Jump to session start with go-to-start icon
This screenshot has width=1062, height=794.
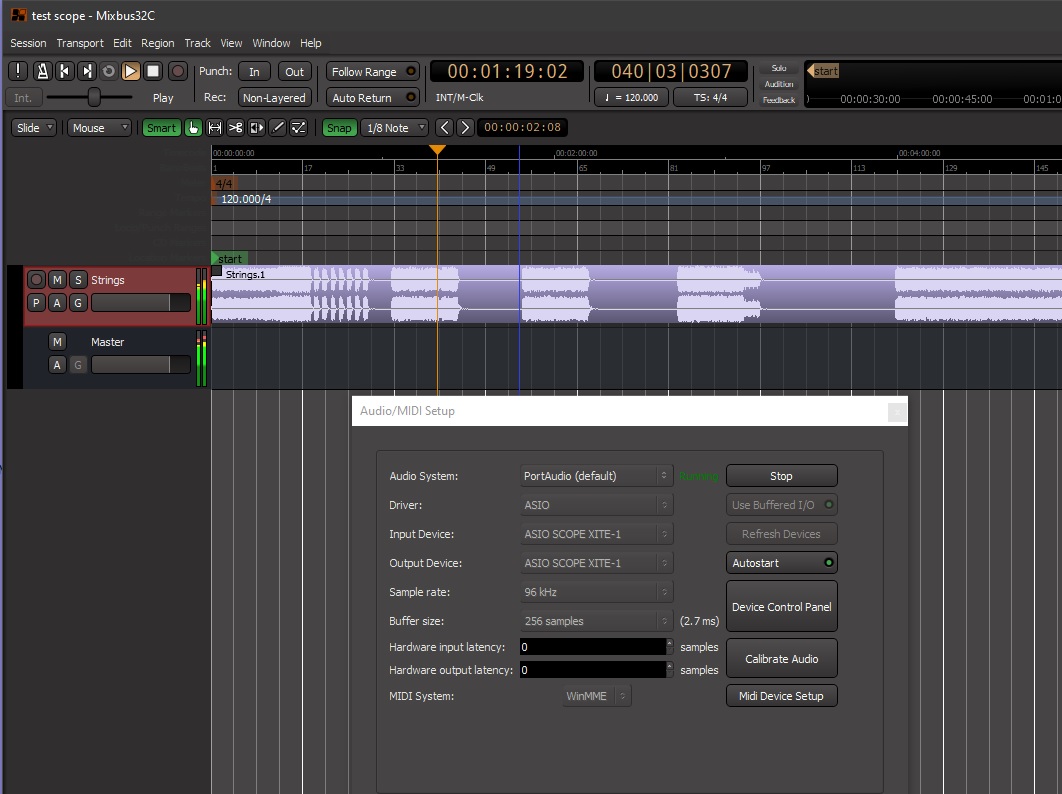tap(64, 71)
